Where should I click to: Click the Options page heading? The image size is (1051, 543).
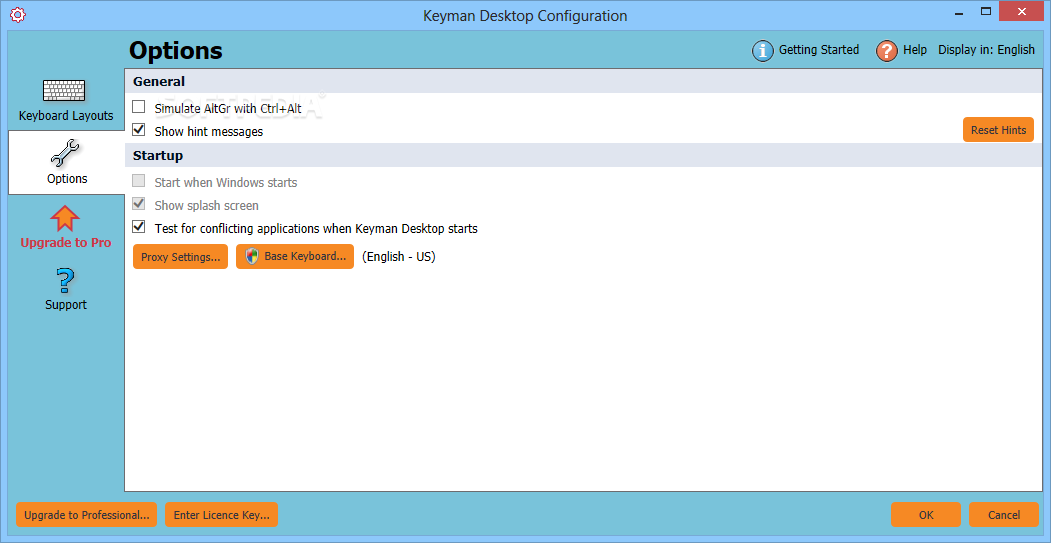point(176,50)
